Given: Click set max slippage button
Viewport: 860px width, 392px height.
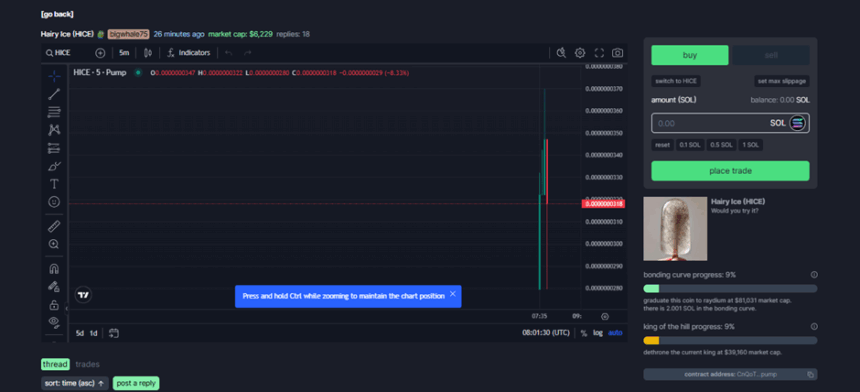Looking at the screenshot, I should [x=782, y=81].
